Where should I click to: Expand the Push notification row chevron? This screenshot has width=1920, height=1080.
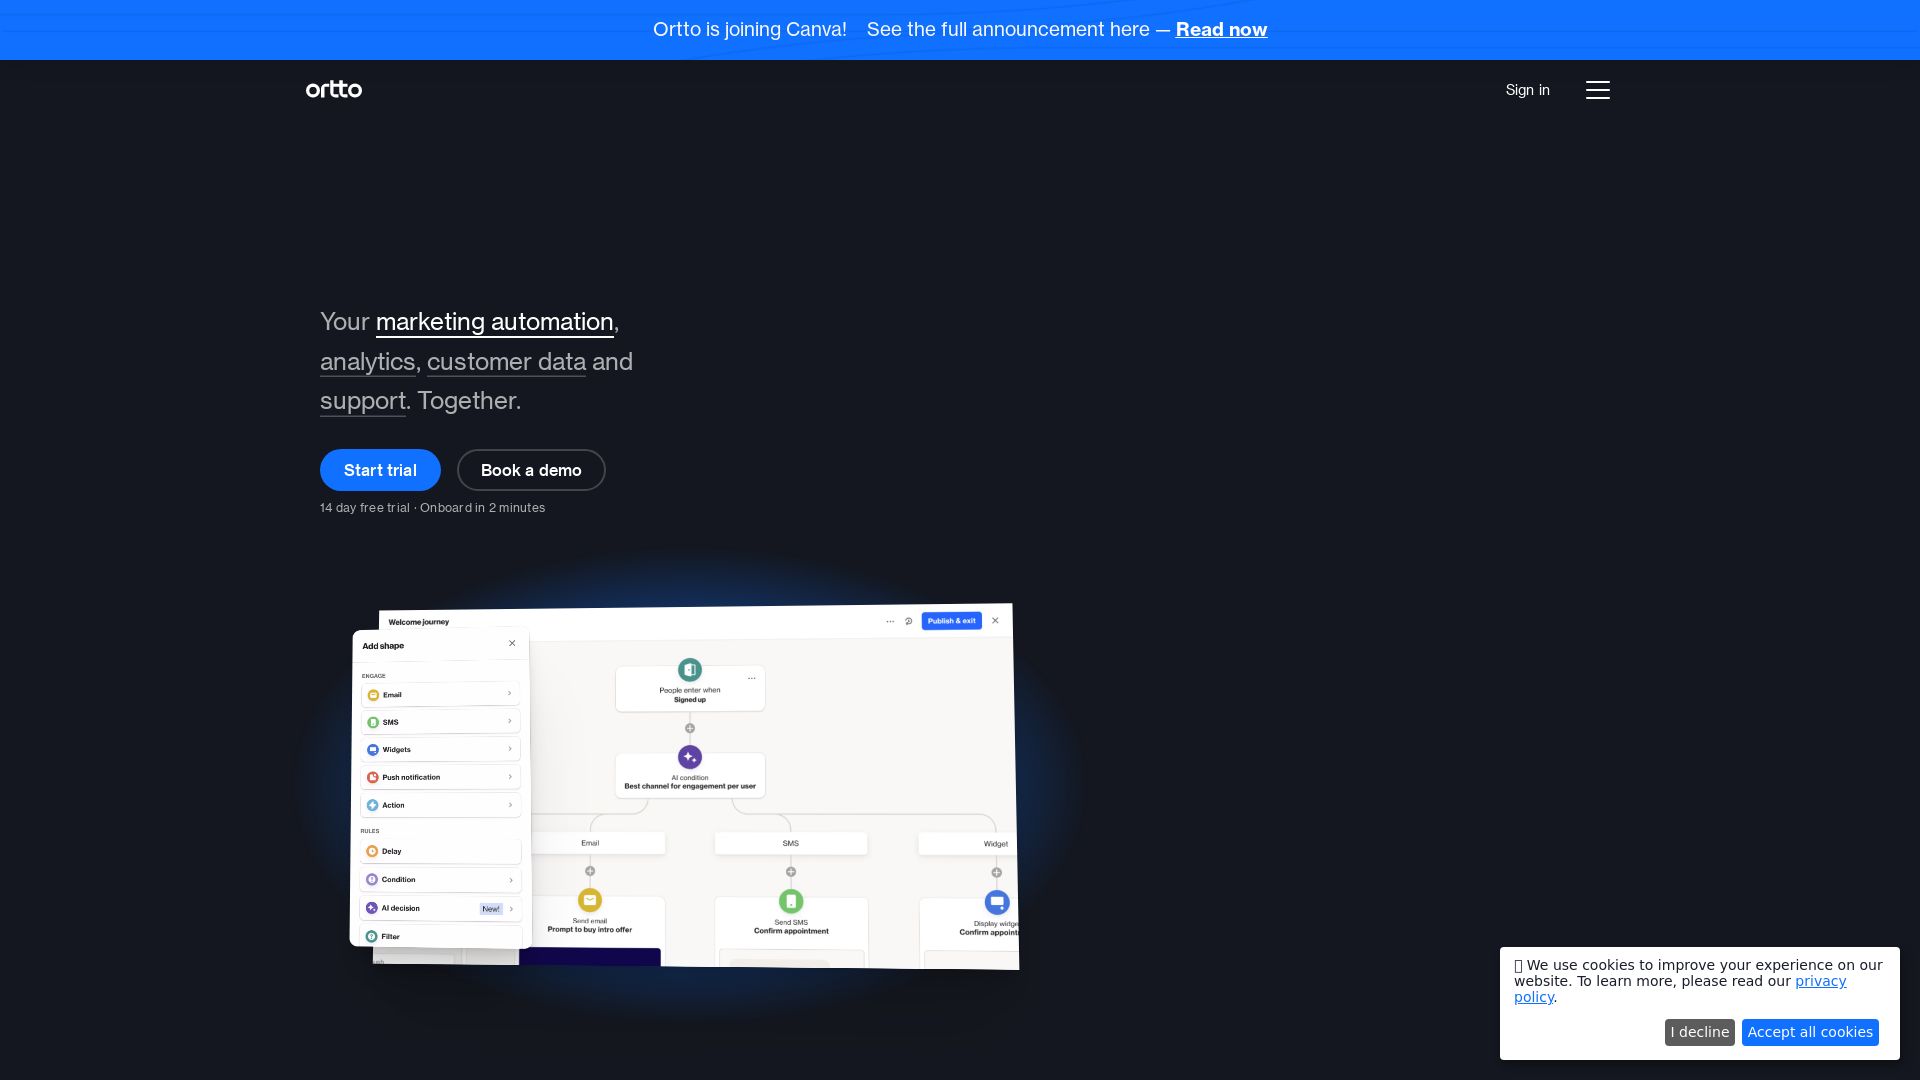pos(510,777)
